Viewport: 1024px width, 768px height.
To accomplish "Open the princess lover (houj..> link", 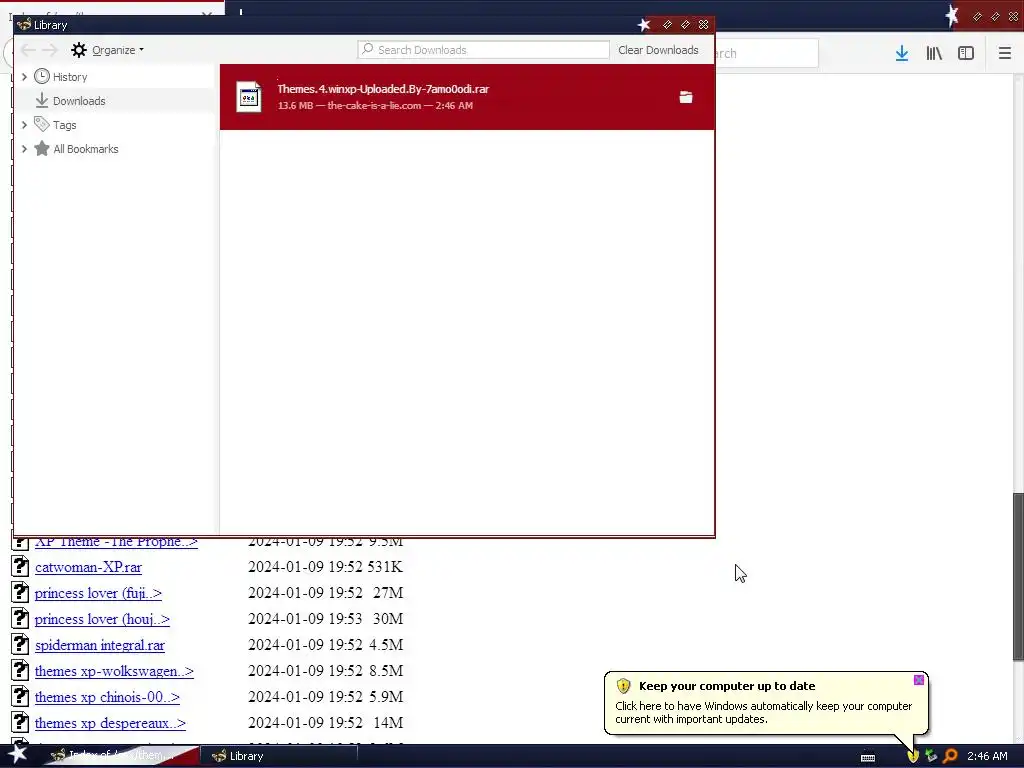I will point(102,619).
